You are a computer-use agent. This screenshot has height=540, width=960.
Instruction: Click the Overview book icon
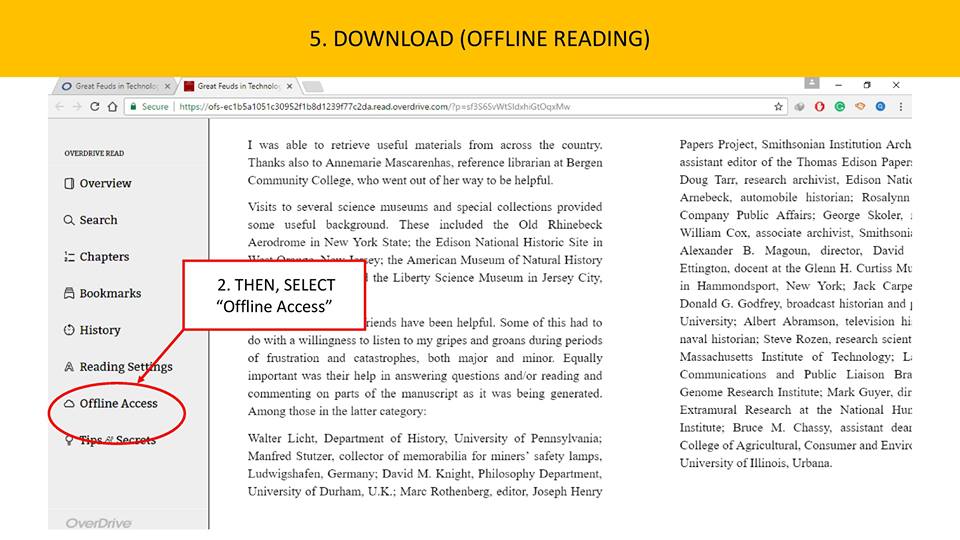click(x=69, y=183)
